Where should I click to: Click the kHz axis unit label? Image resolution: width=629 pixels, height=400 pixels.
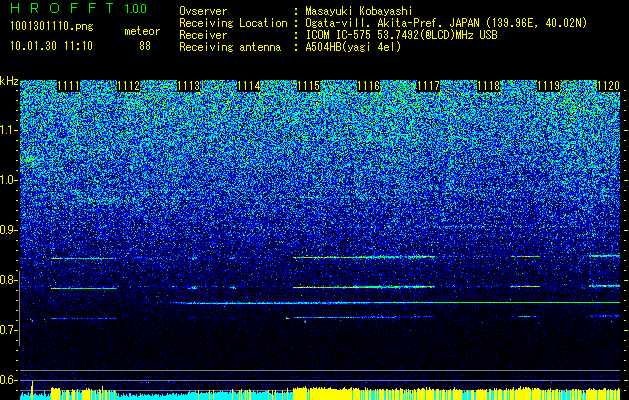pos(9,81)
